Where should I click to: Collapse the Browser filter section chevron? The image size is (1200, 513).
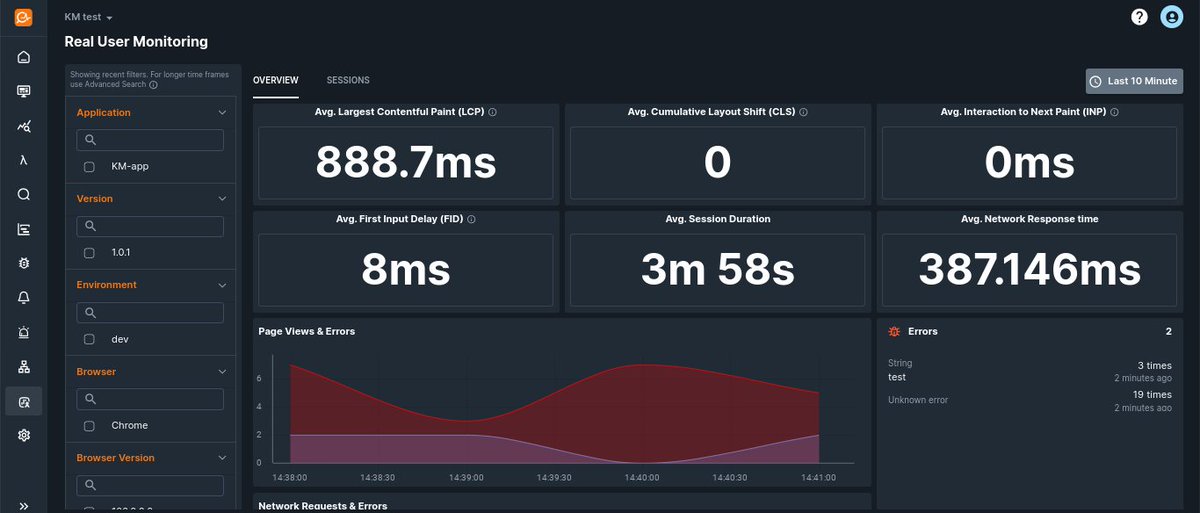tap(222, 372)
